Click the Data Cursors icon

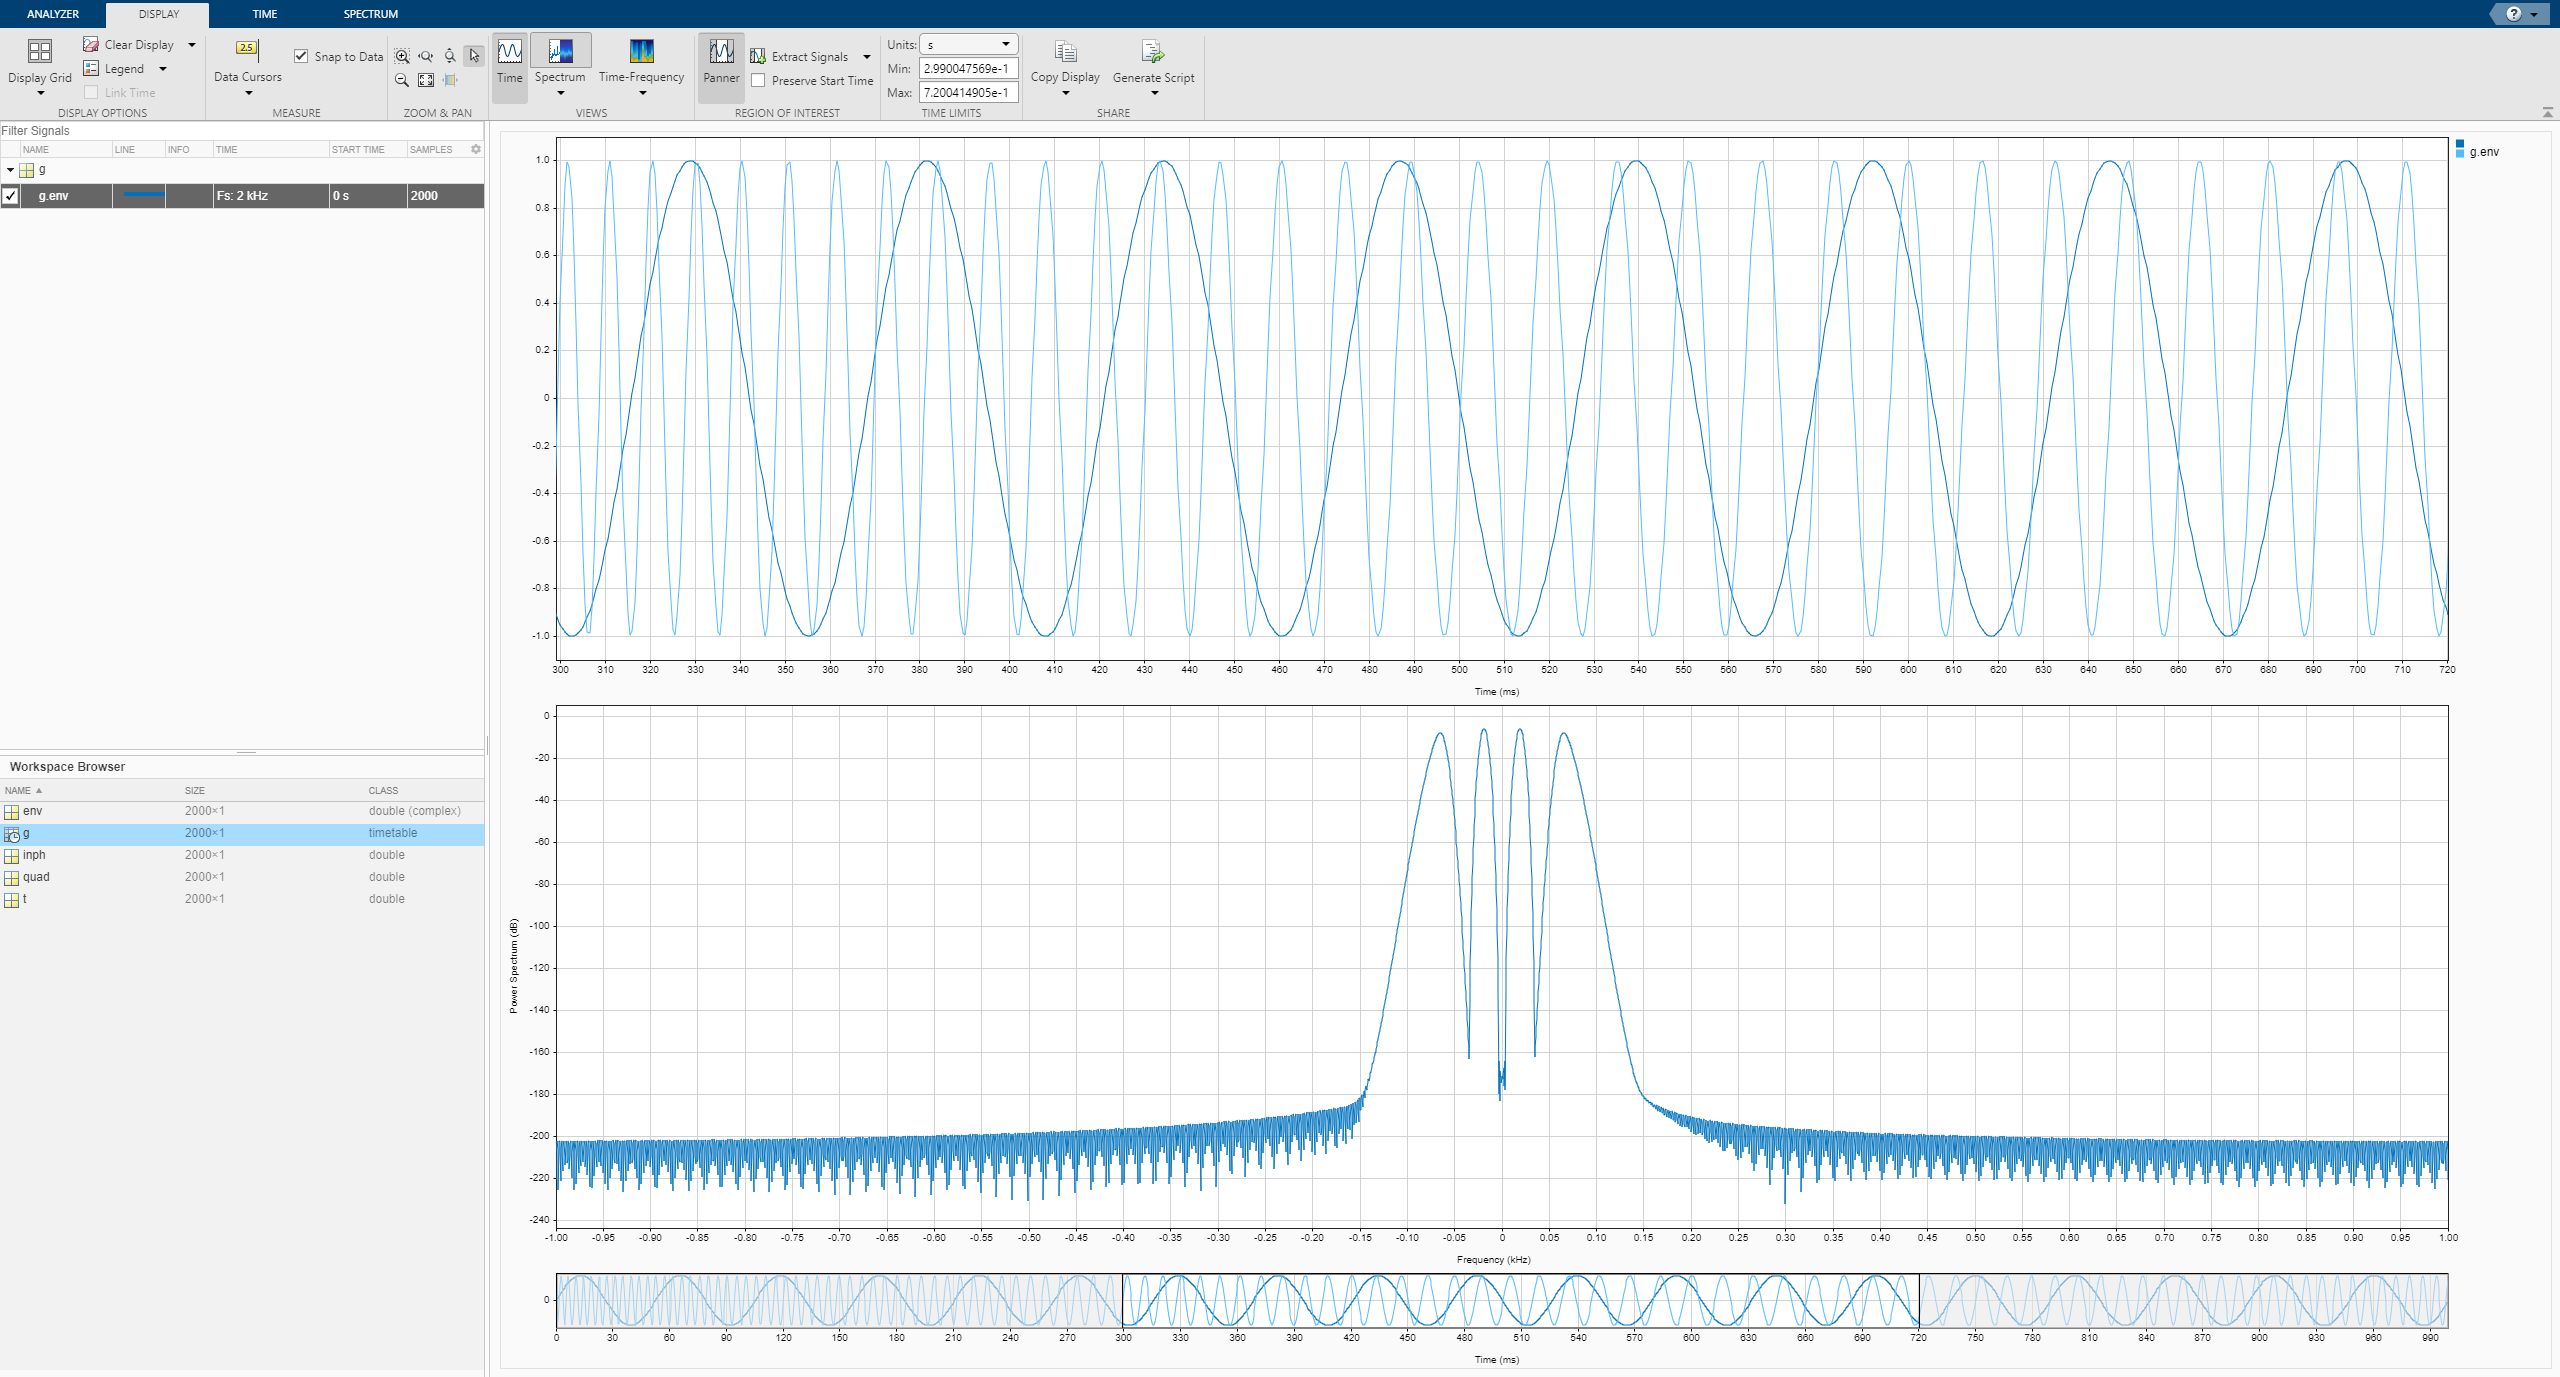pyautogui.click(x=247, y=48)
